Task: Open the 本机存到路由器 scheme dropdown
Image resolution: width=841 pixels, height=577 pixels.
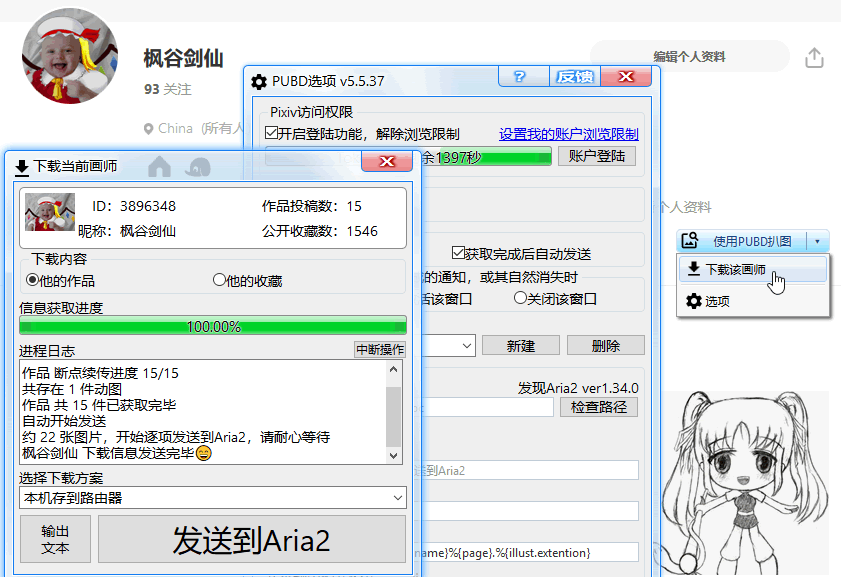Action: pos(212,498)
